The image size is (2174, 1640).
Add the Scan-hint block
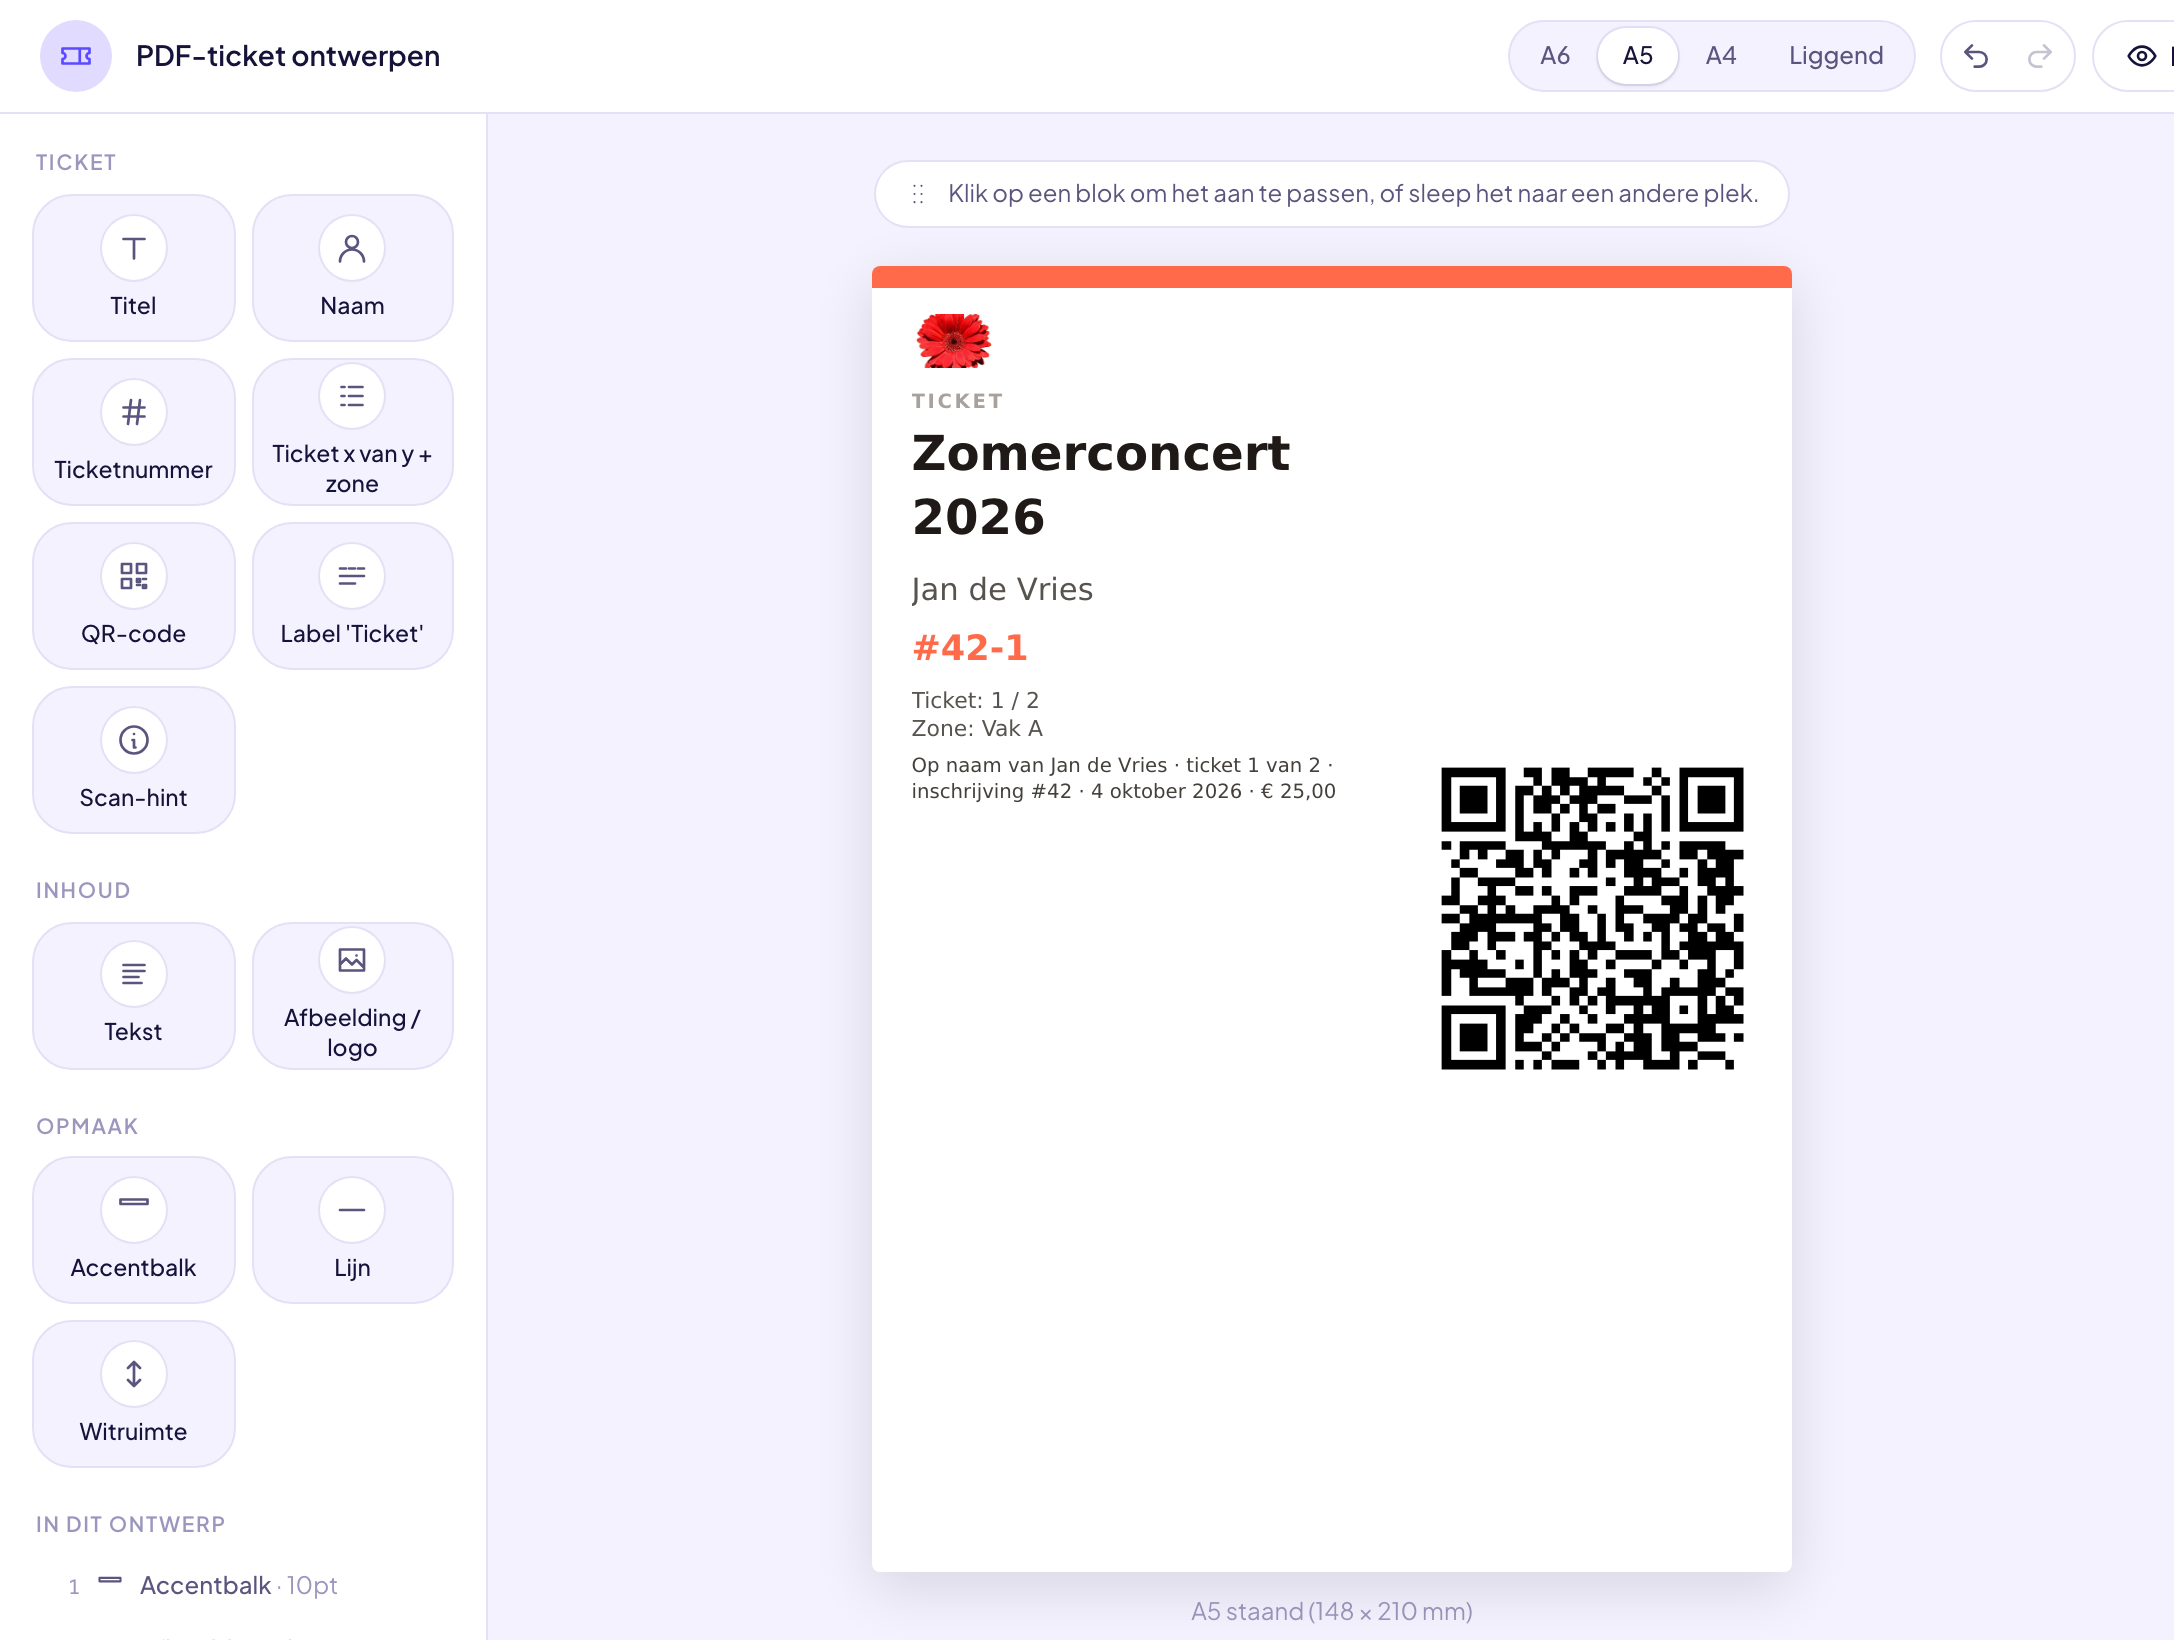tap(134, 760)
